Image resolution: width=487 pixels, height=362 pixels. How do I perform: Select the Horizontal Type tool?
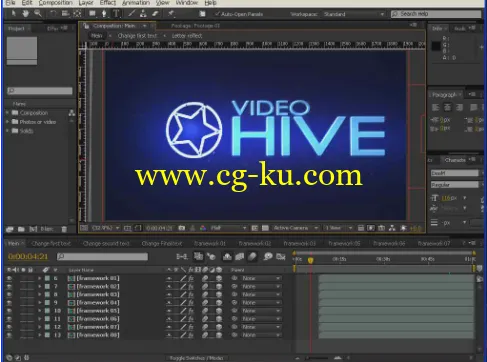pos(116,14)
